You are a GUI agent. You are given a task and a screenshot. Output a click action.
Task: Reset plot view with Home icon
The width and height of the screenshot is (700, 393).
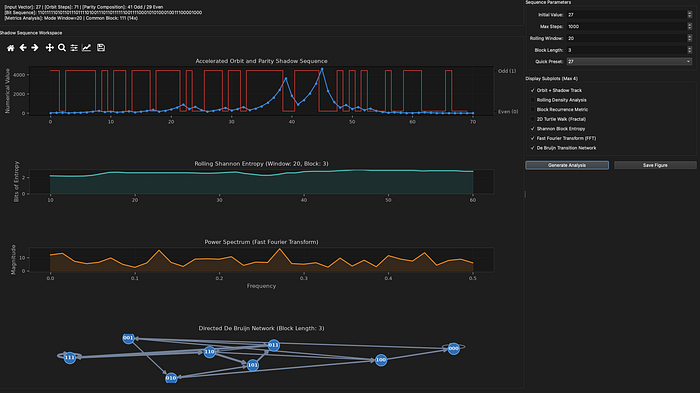[x=11, y=48]
